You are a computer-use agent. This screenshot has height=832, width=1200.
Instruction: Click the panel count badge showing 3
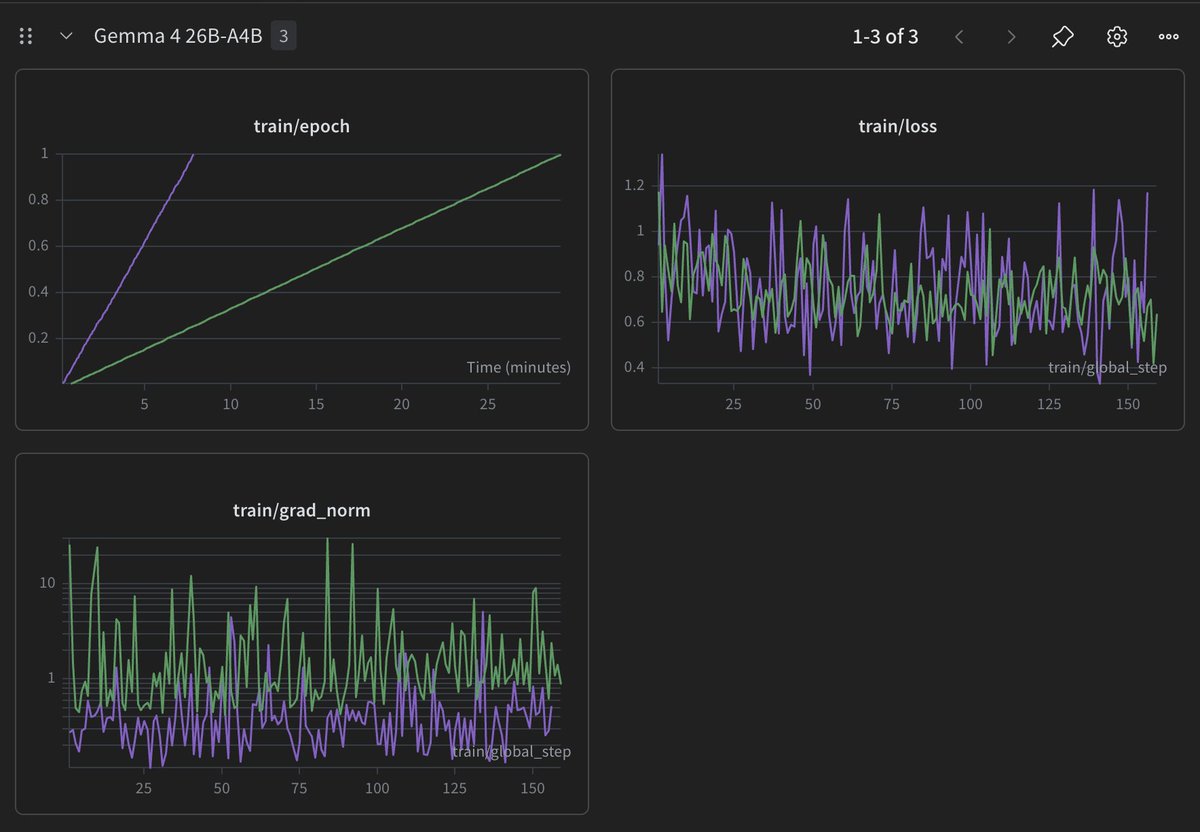click(x=283, y=37)
